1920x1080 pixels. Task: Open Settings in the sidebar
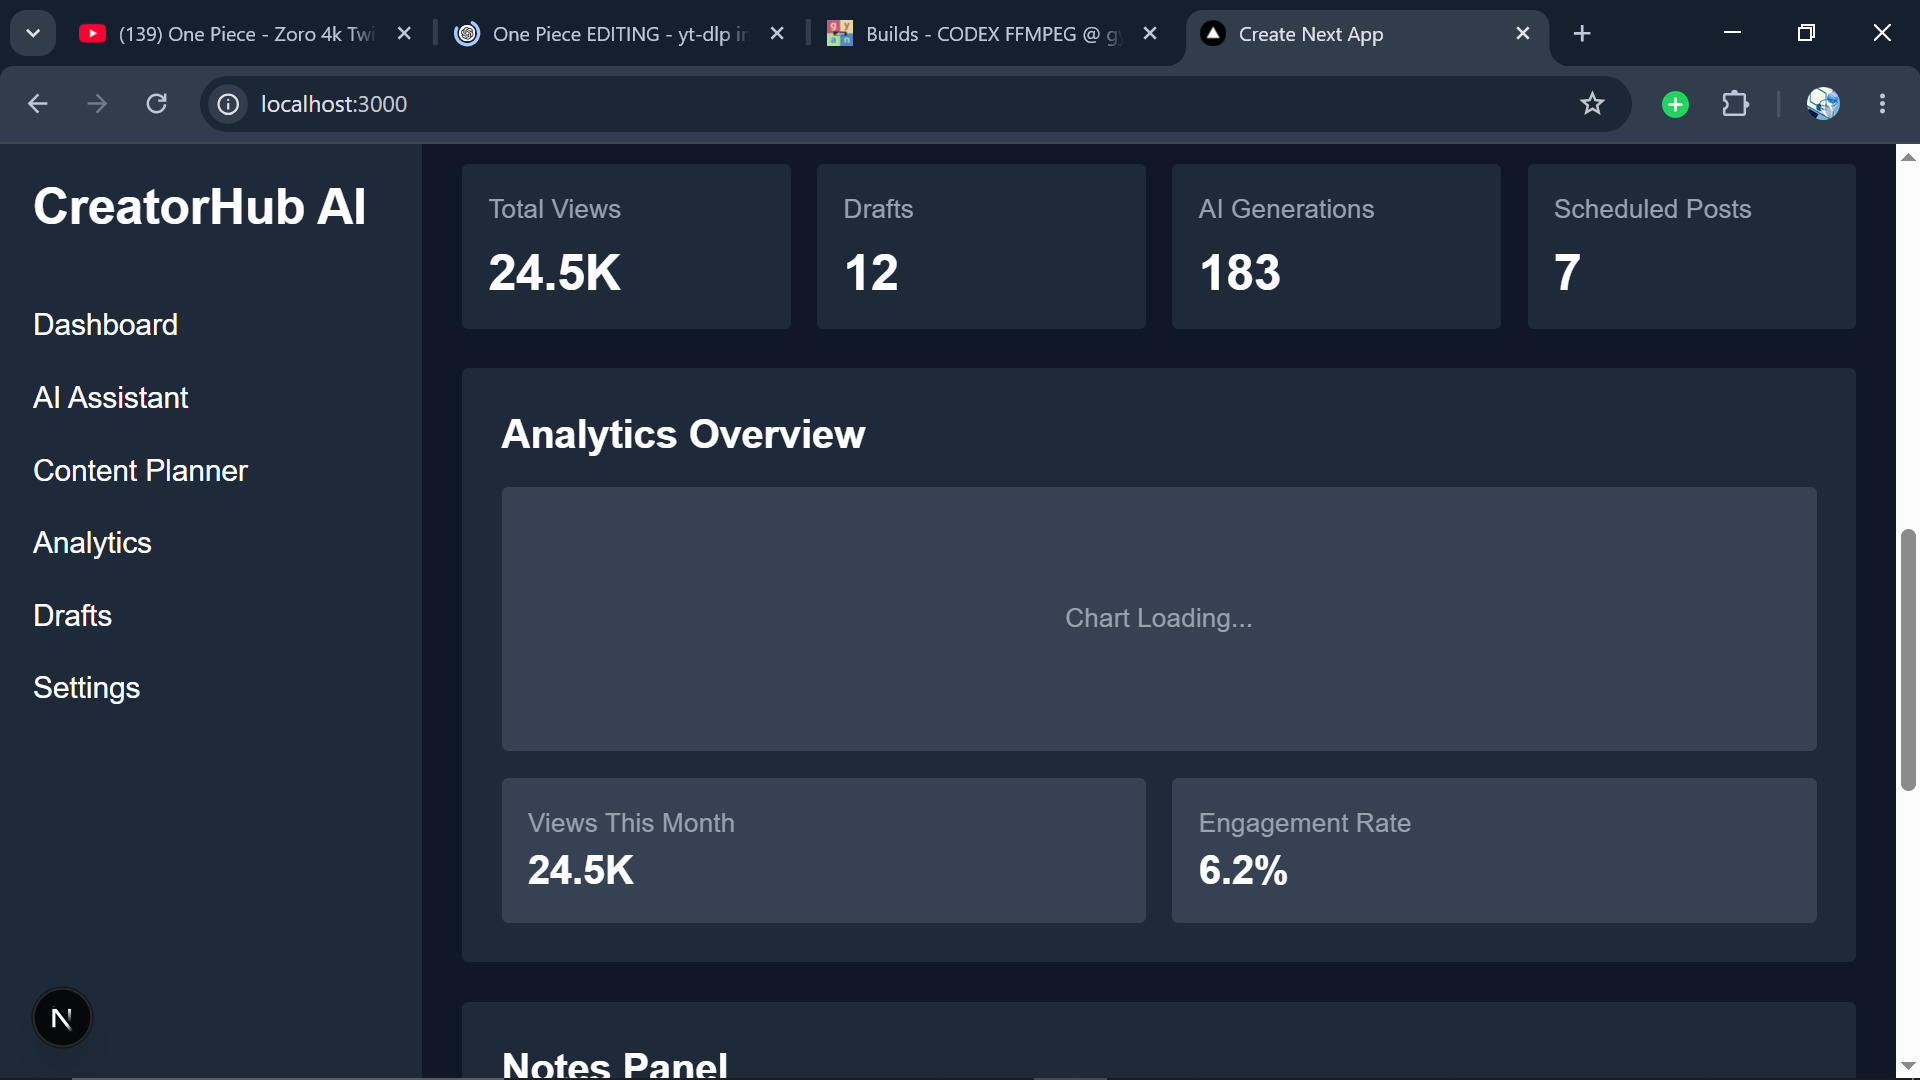(86, 688)
